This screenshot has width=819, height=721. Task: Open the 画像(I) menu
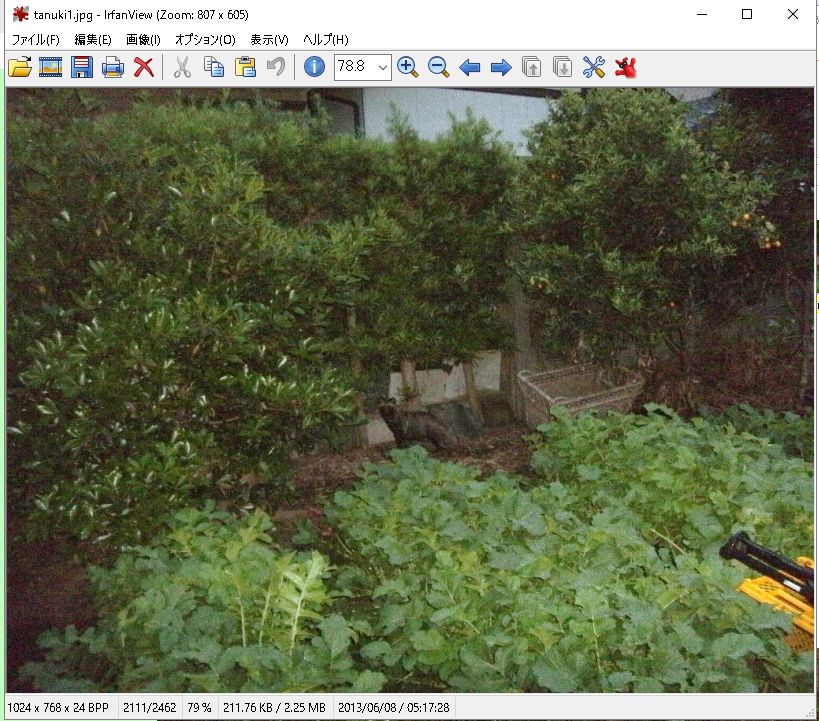[x=143, y=40]
